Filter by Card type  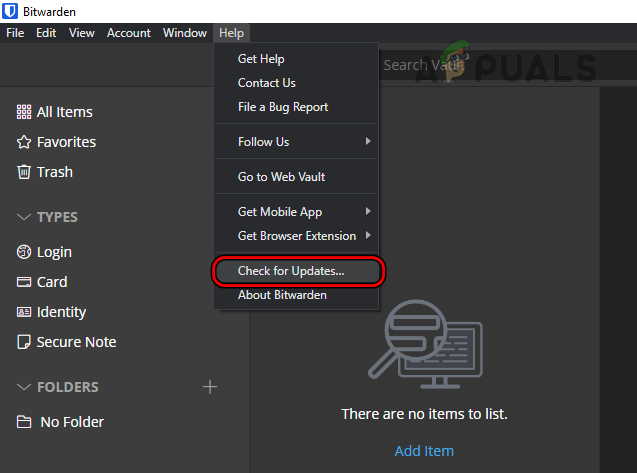[52, 282]
